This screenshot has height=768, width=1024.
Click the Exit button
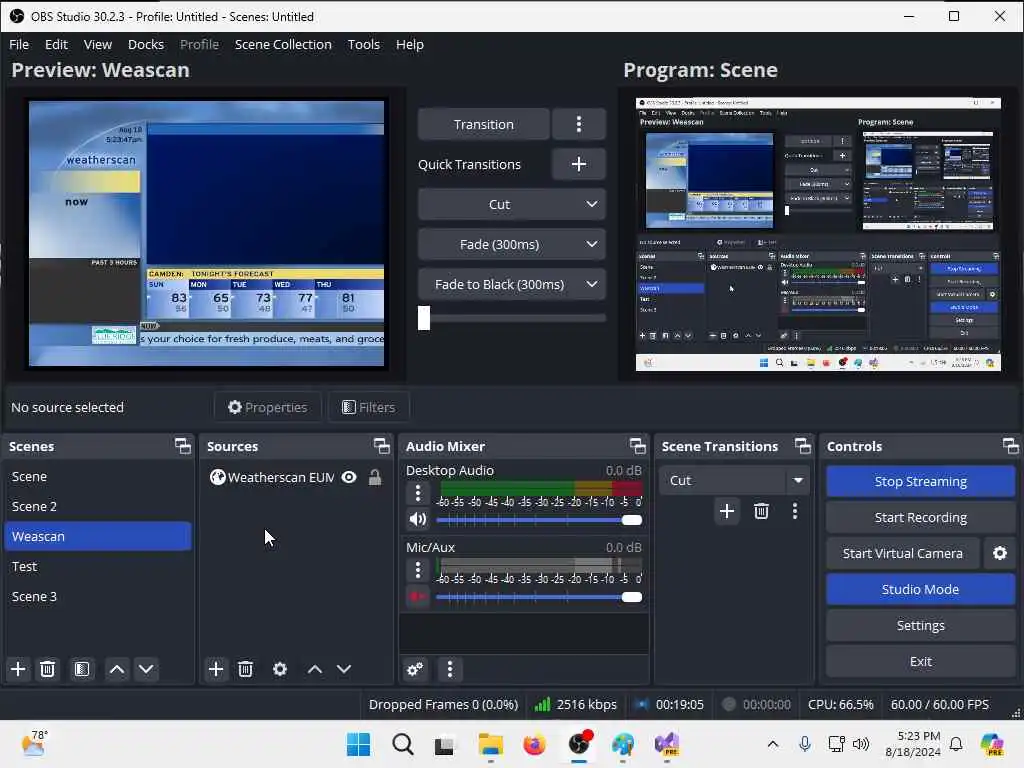pos(920,661)
